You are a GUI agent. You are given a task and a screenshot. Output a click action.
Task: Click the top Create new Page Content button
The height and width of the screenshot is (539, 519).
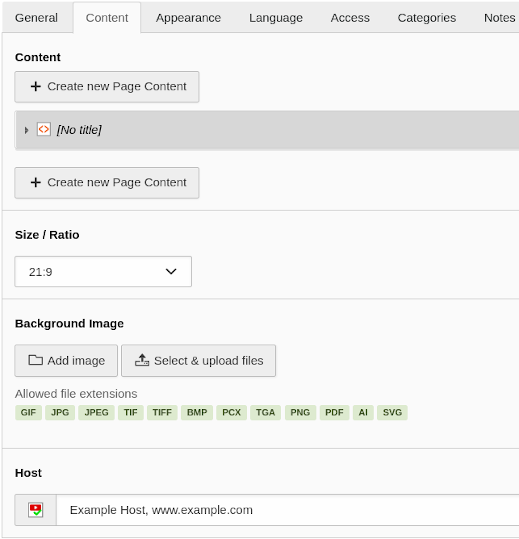click(107, 87)
